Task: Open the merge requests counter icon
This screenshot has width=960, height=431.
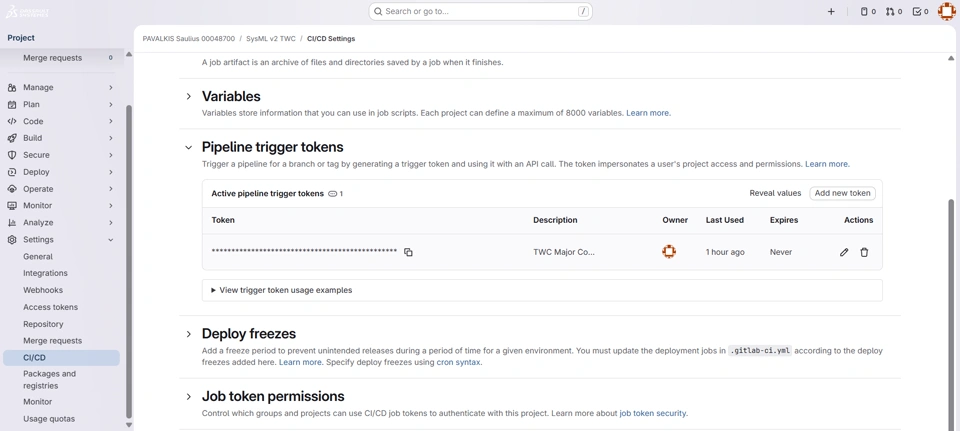Action: point(893,12)
